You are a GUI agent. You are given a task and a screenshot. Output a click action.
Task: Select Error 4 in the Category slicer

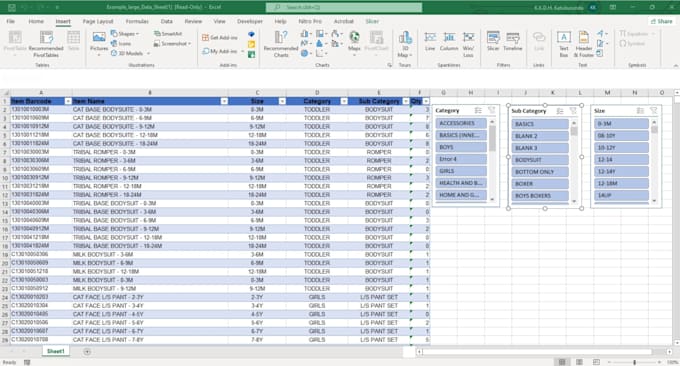point(461,159)
